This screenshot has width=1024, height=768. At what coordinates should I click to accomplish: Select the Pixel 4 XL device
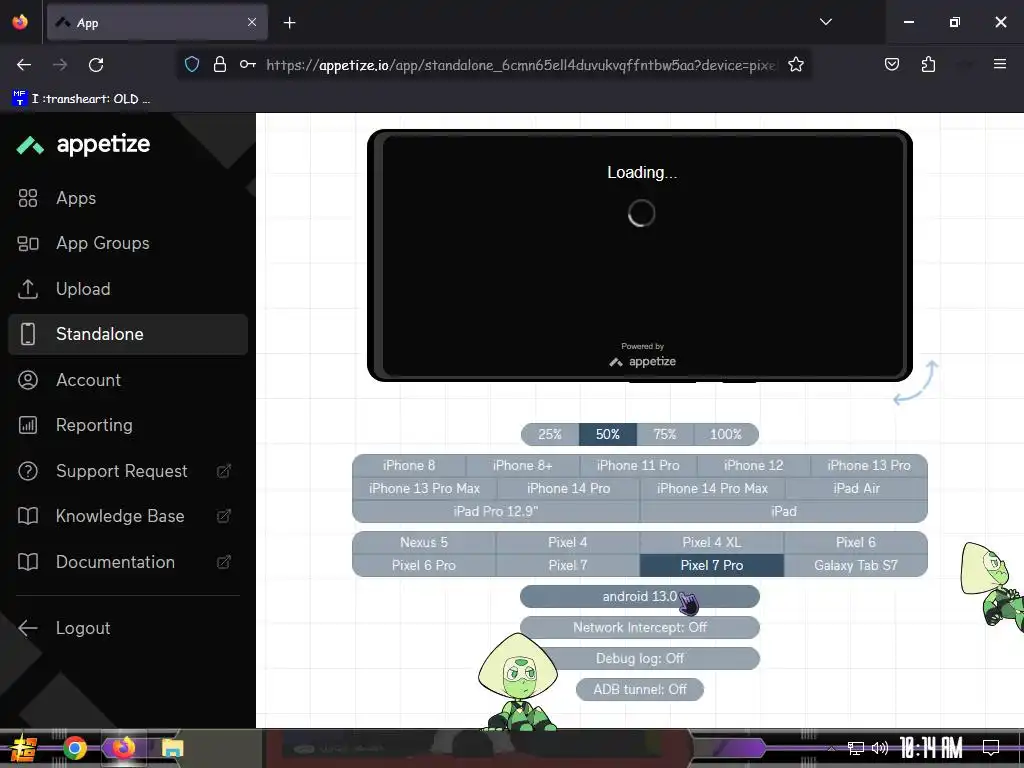pyautogui.click(x=712, y=543)
